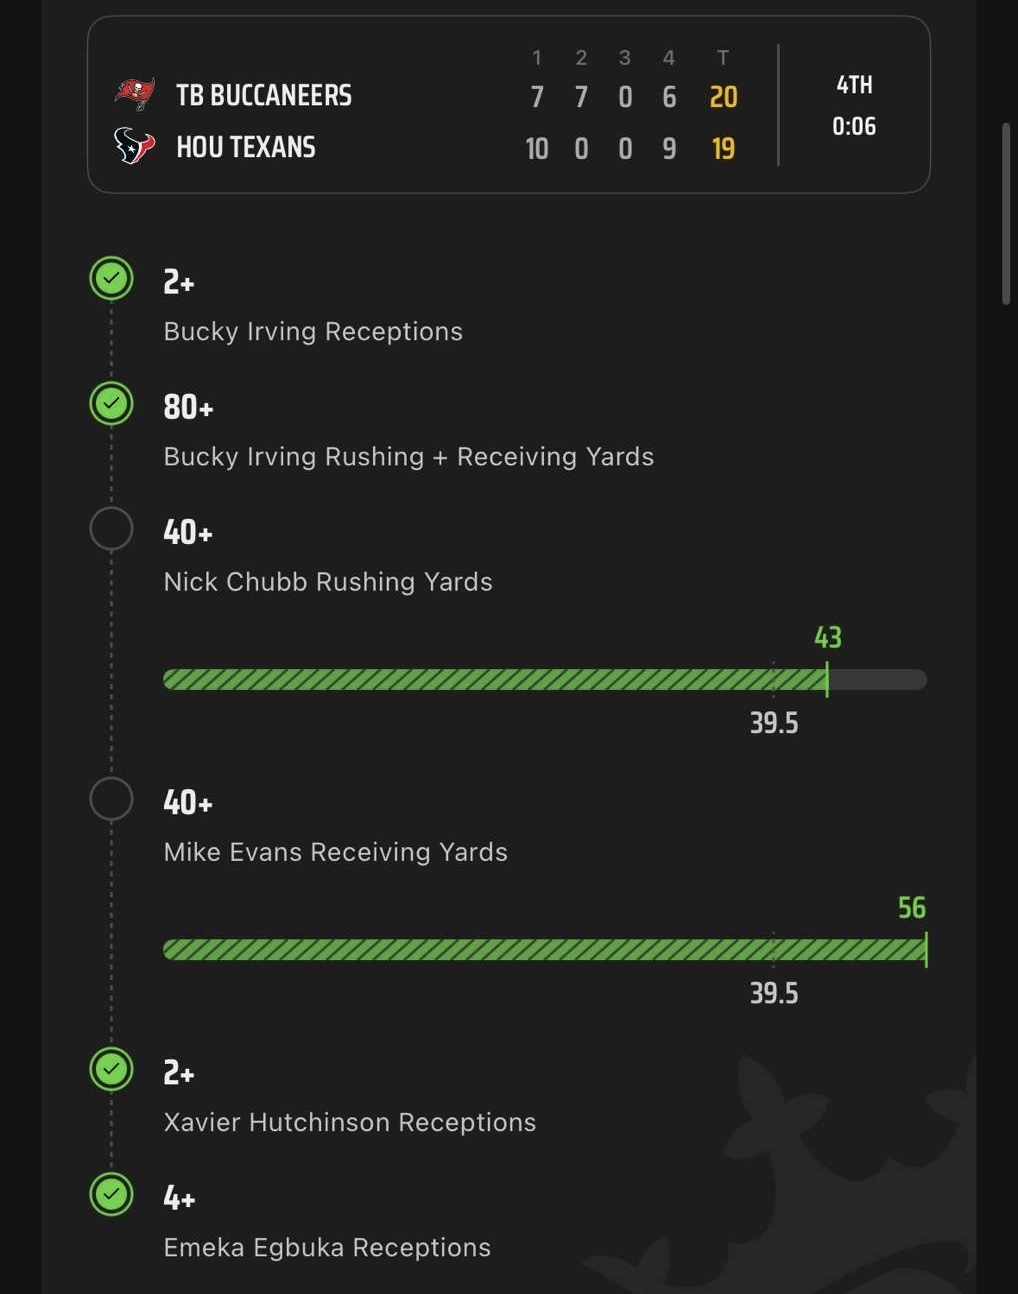The width and height of the screenshot is (1018, 1294).
Task: Click the 56 yards marker on Evans bar
Action: [x=911, y=907]
